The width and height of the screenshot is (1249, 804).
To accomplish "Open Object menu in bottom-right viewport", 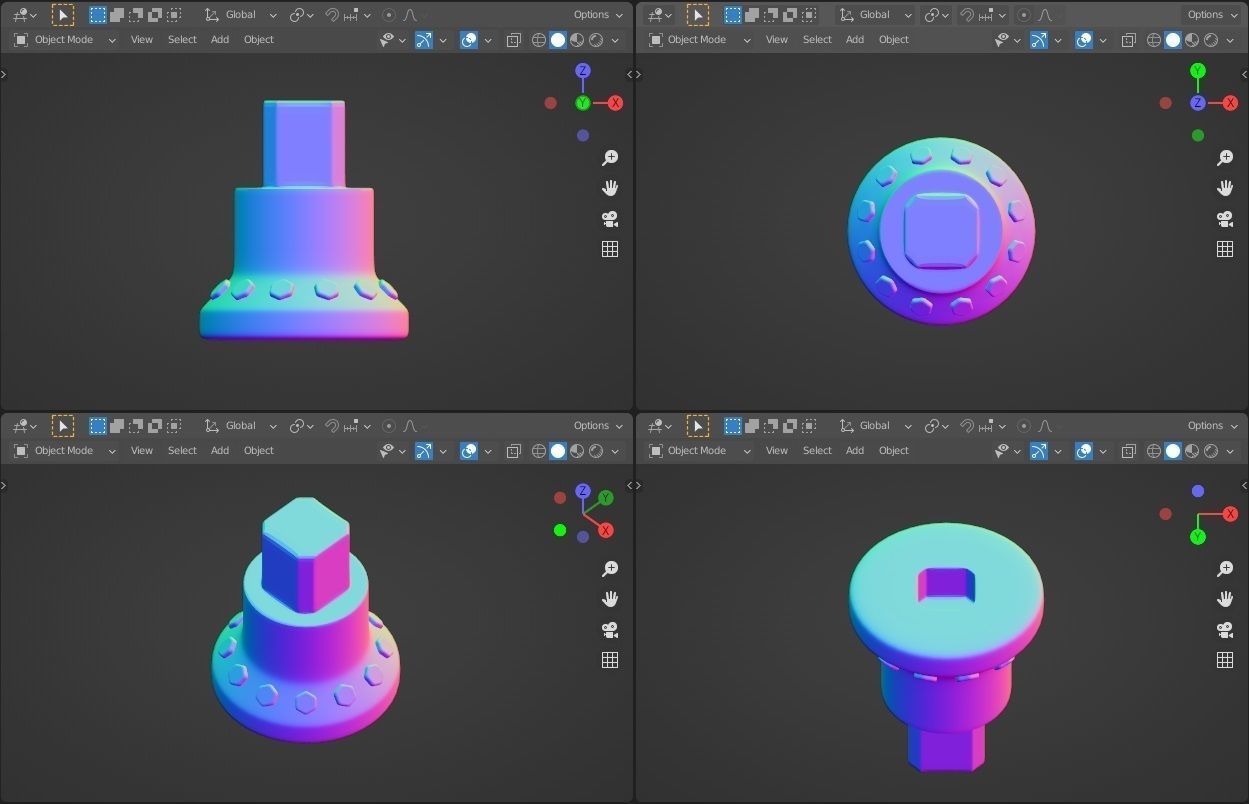I will click(894, 451).
